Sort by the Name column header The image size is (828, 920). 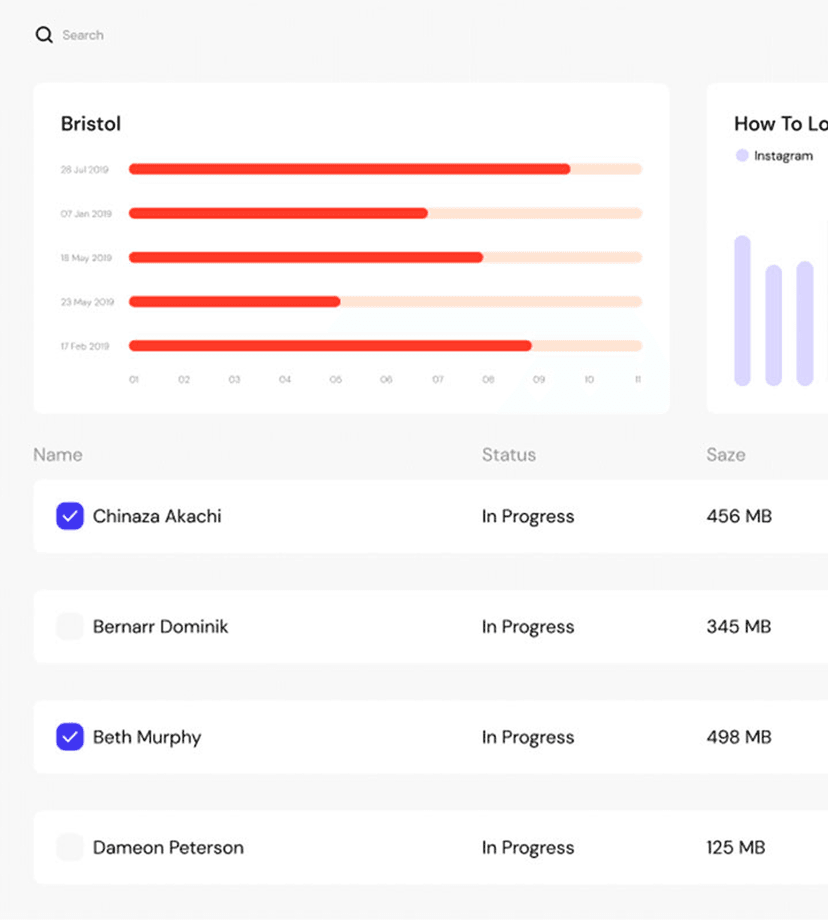click(x=56, y=455)
